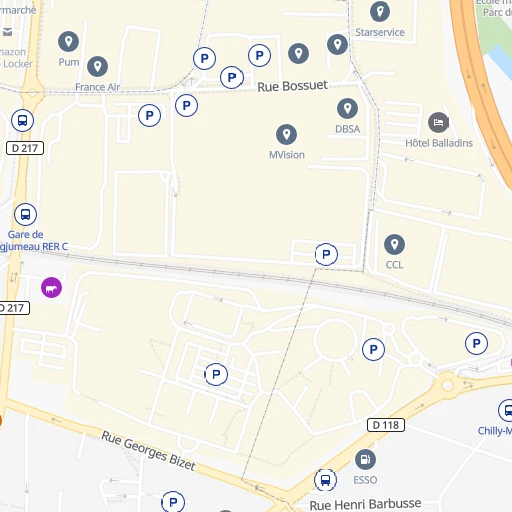The width and height of the screenshot is (512, 512).
Task: Select the parking icon beside CCL
Action: (326, 254)
